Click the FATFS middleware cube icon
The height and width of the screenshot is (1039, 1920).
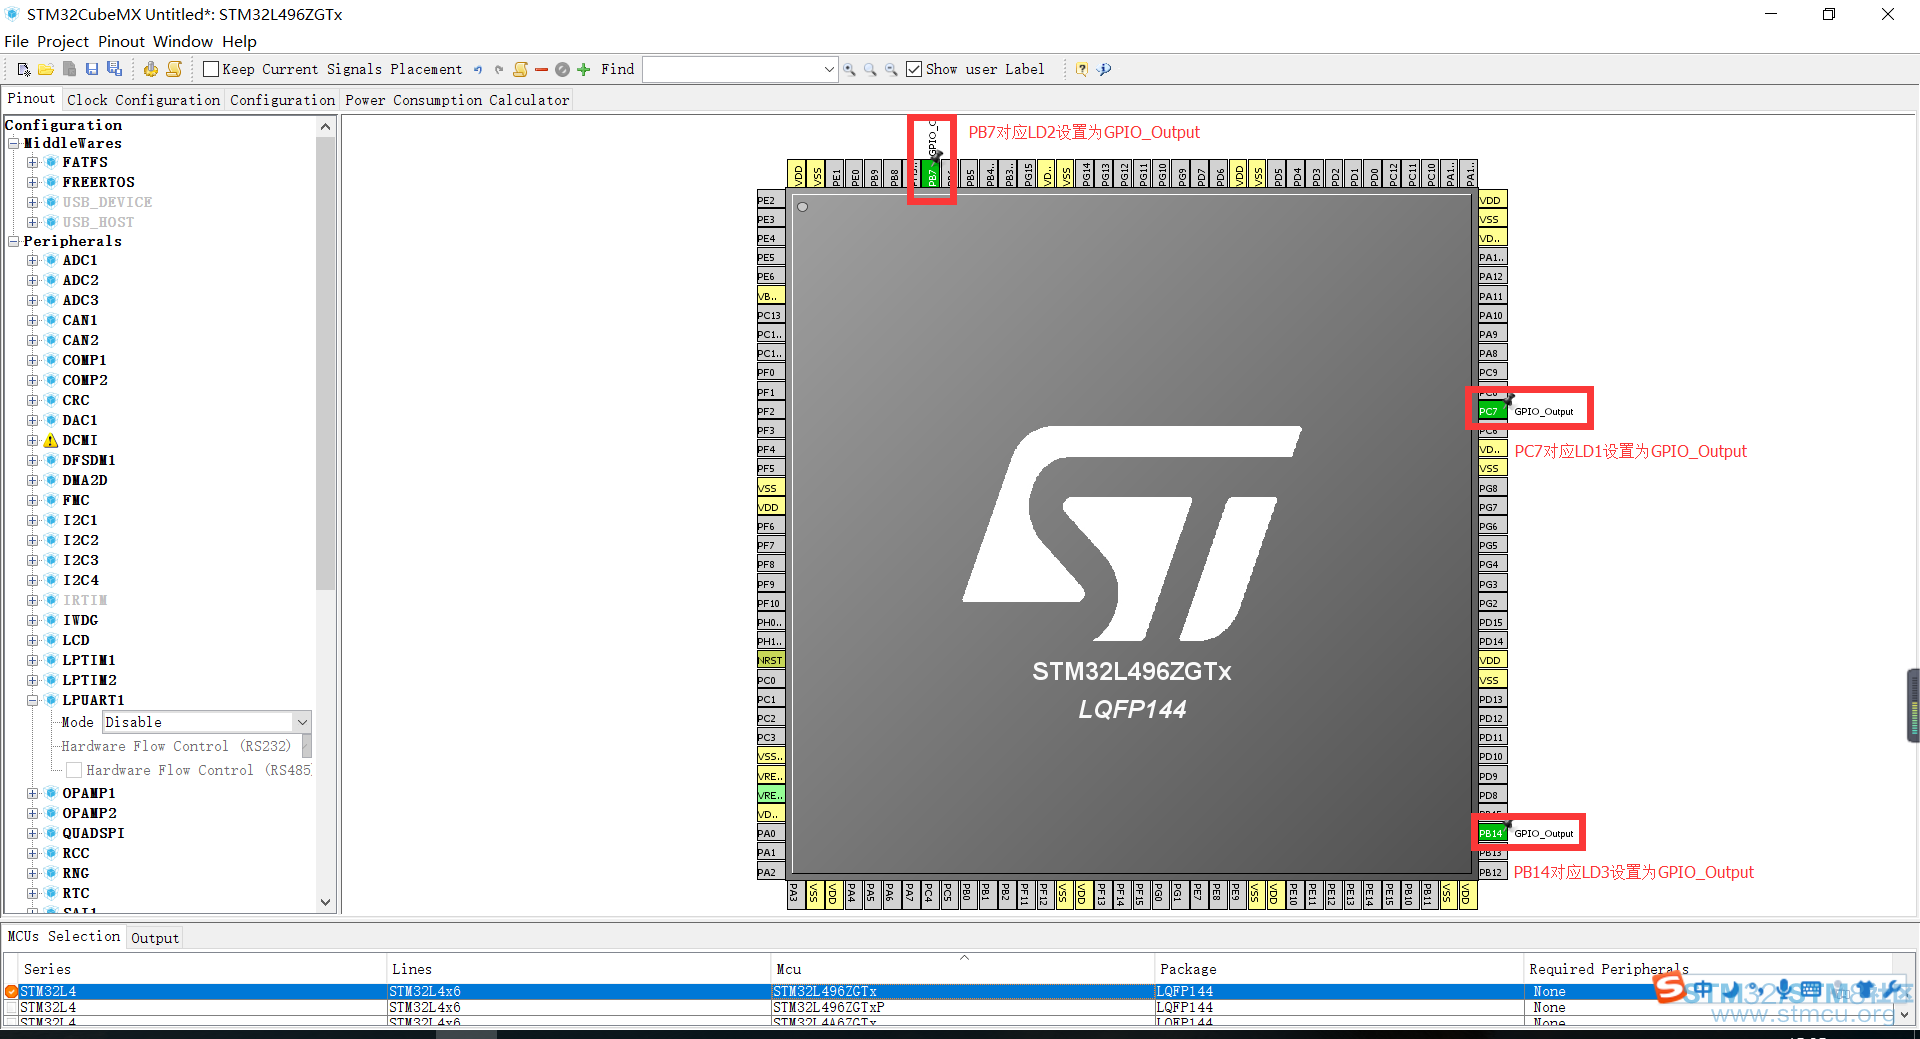click(51, 162)
